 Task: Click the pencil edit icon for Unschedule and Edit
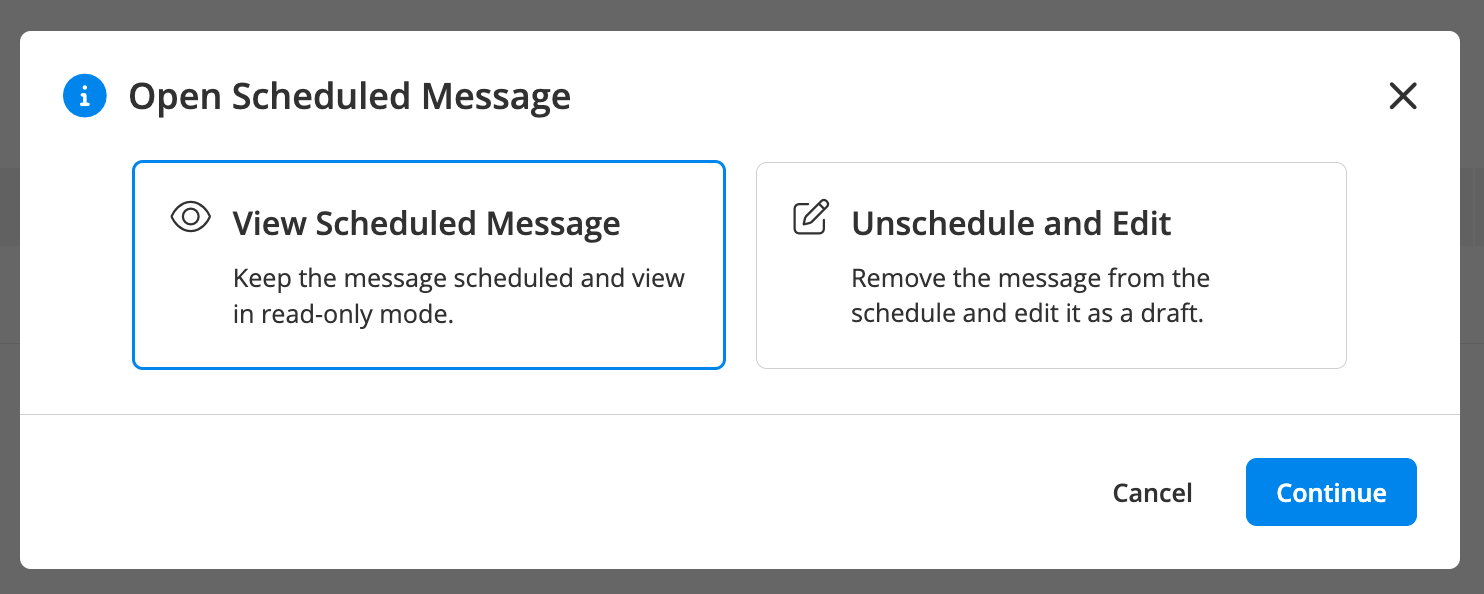[x=811, y=217]
